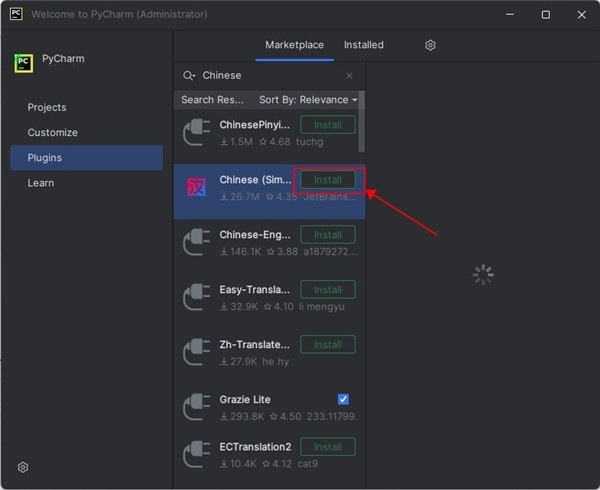
Task: Click the ECTranslation2 plugin icon
Action: (197, 455)
